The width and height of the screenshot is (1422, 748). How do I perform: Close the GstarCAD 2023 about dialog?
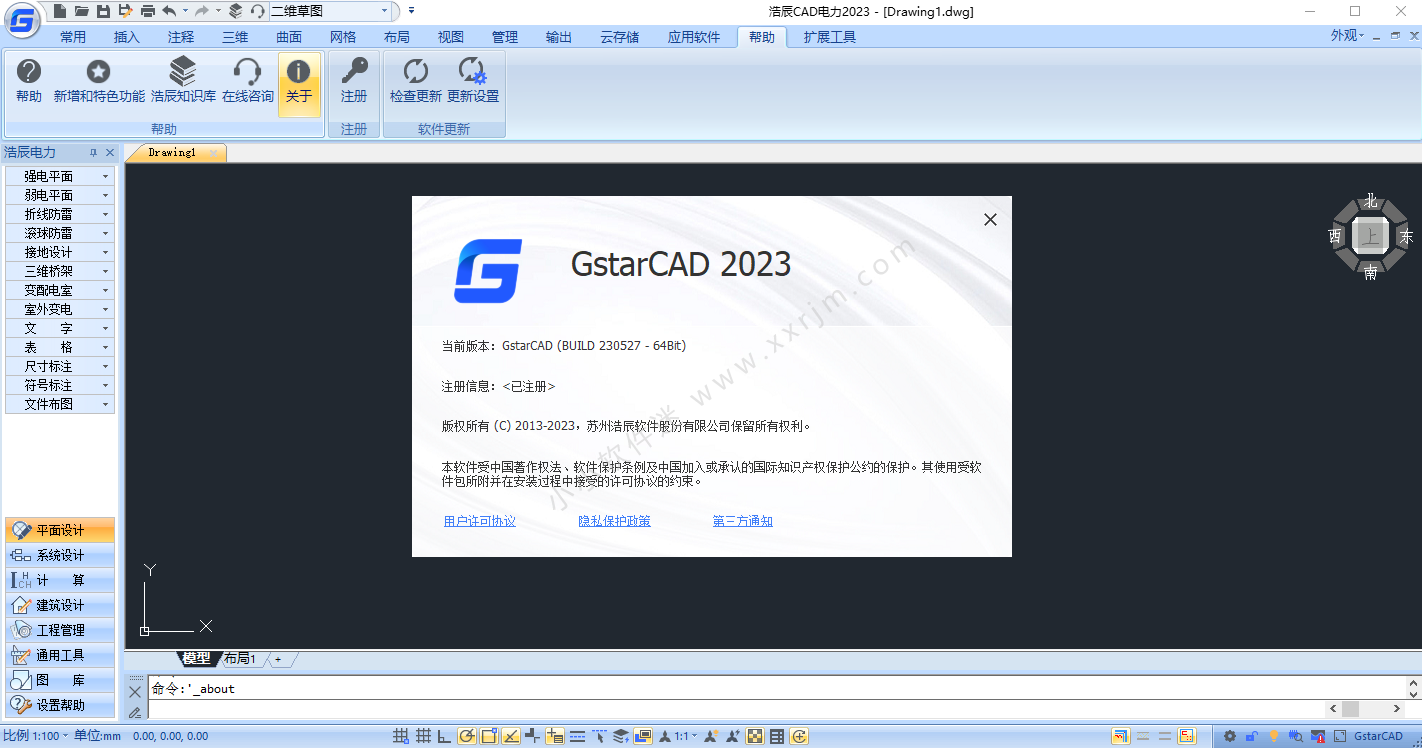point(990,220)
